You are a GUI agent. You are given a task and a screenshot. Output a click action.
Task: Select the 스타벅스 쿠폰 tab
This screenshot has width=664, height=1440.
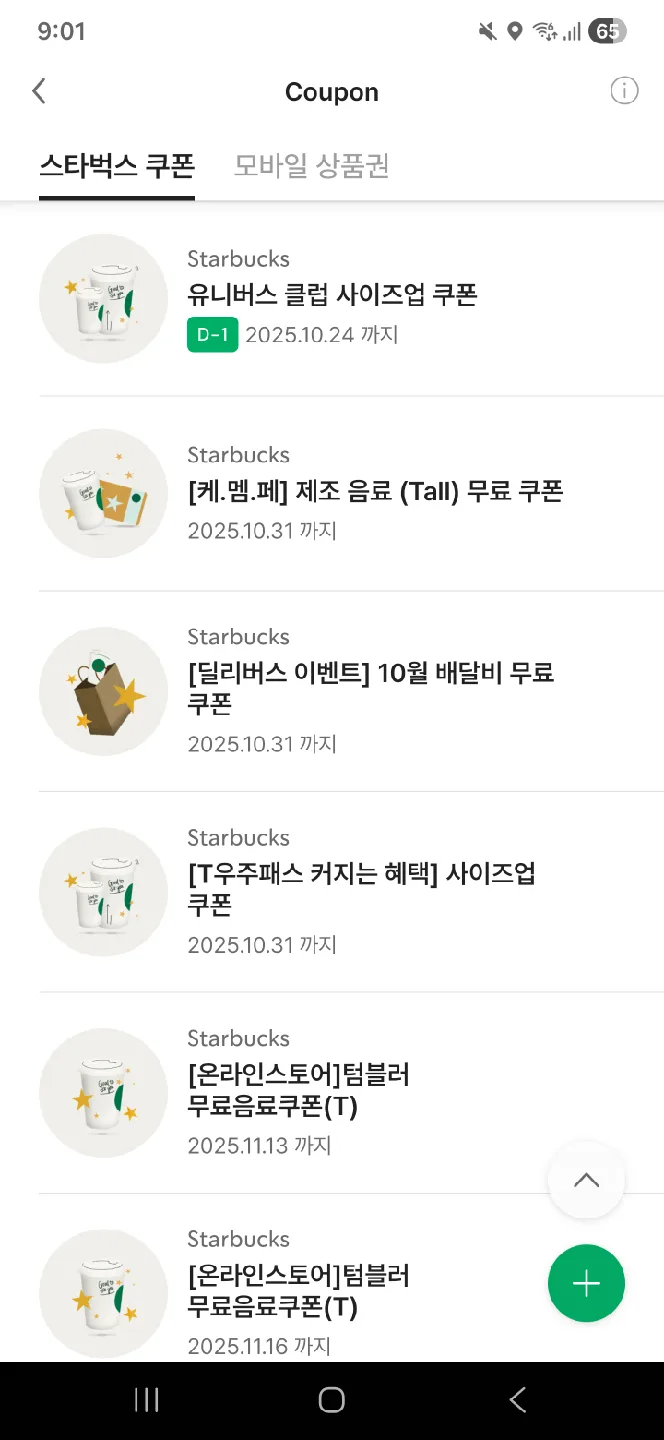tap(117, 166)
